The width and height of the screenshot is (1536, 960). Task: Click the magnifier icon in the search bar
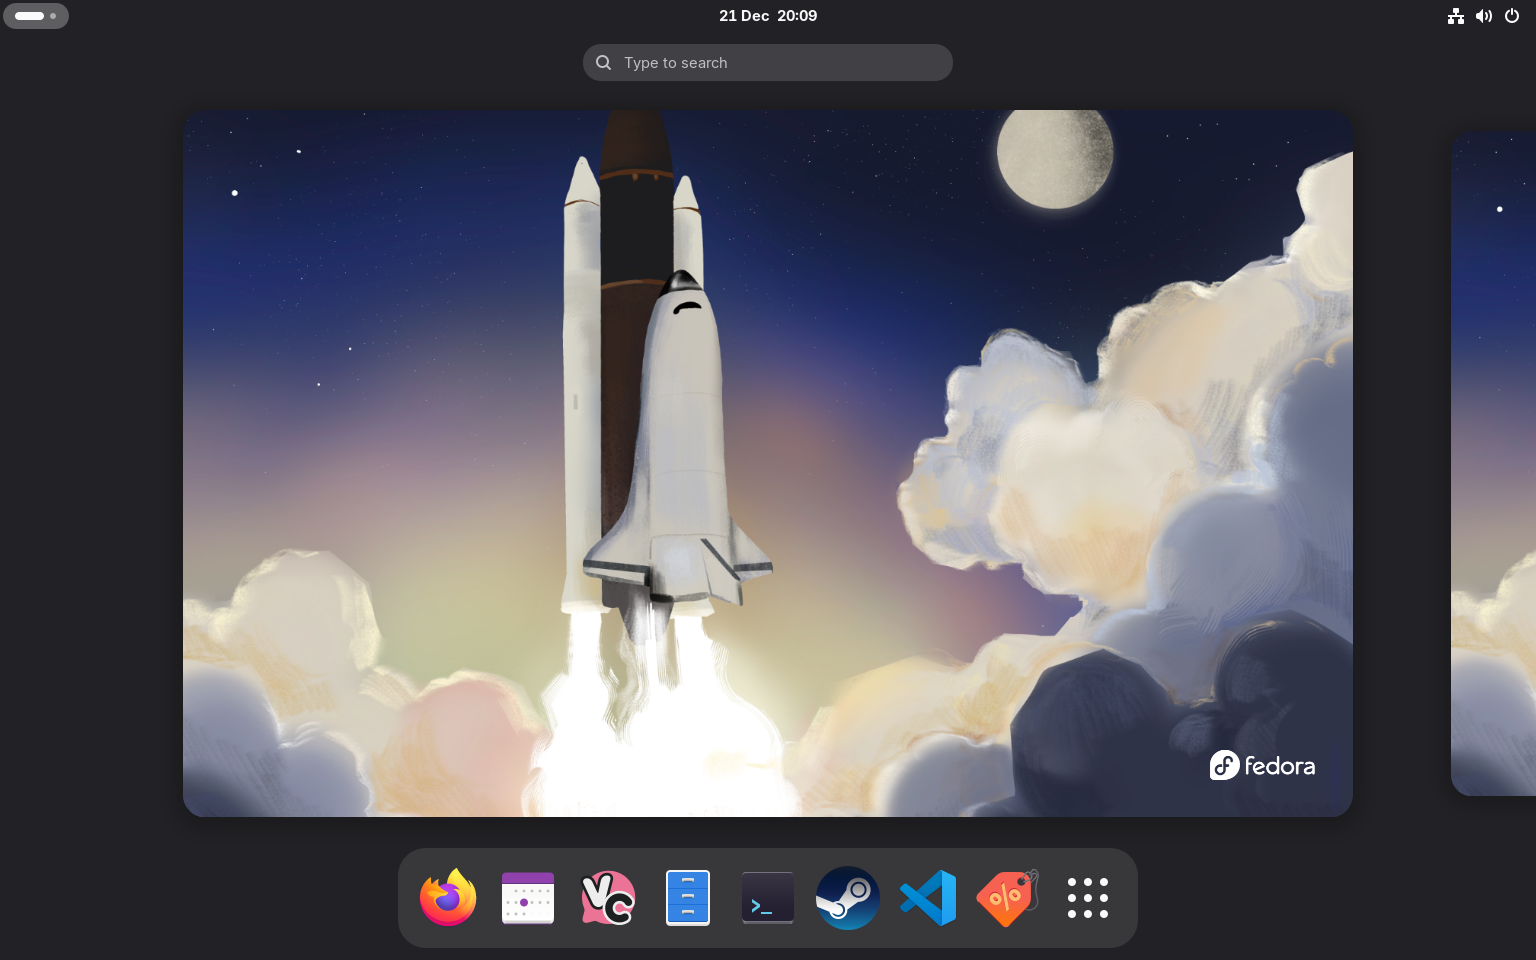(x=604, y=63)
